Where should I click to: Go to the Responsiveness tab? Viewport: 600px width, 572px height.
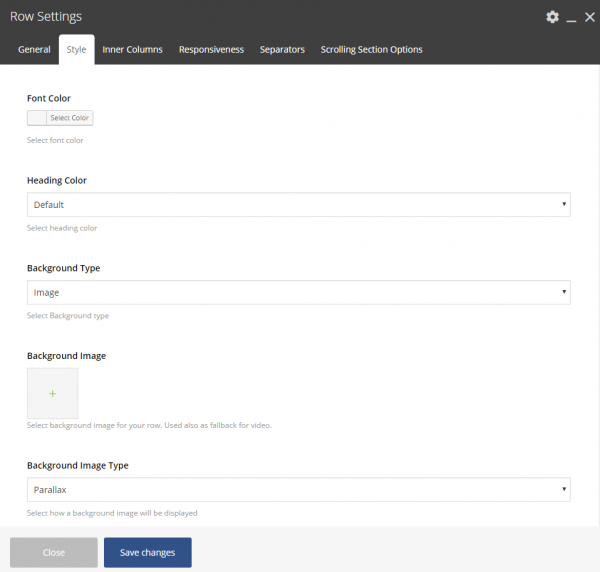[x=211, y=50]
